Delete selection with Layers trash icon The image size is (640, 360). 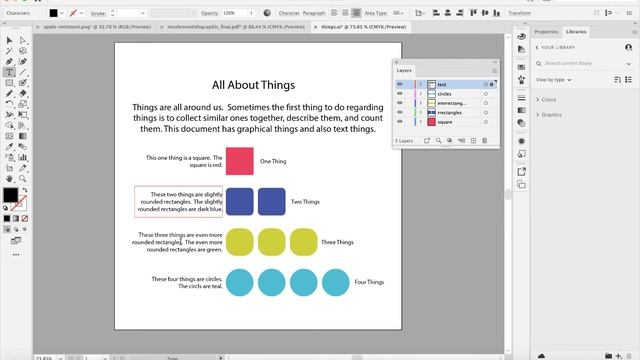click(484, 141)
